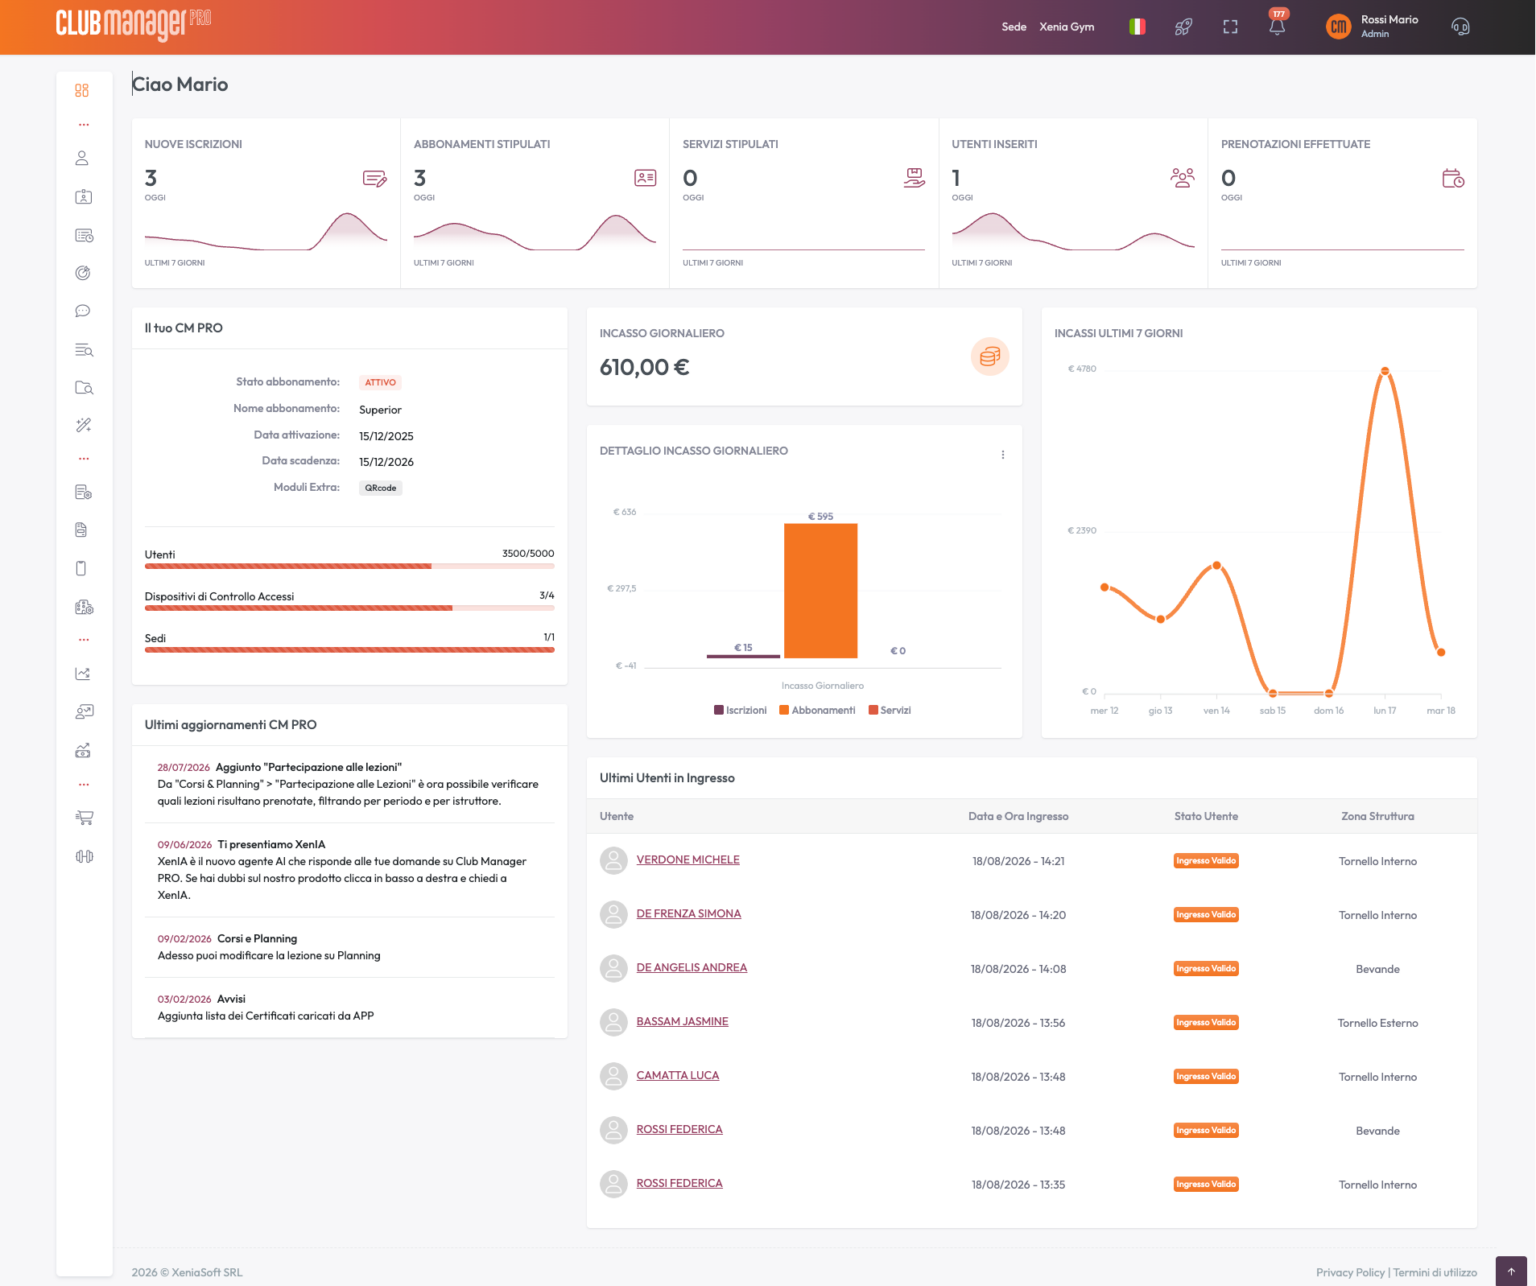Open the target goal icon in sidebar
The image size is (1536, 1286).
(83, 273)
